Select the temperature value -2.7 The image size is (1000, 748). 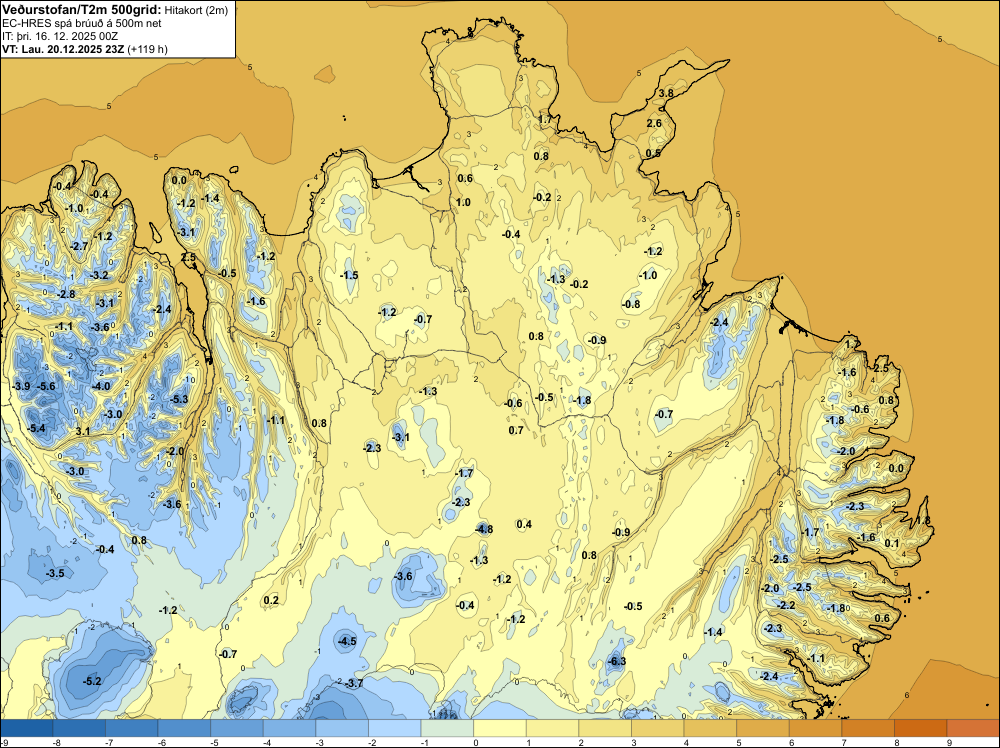79,246
